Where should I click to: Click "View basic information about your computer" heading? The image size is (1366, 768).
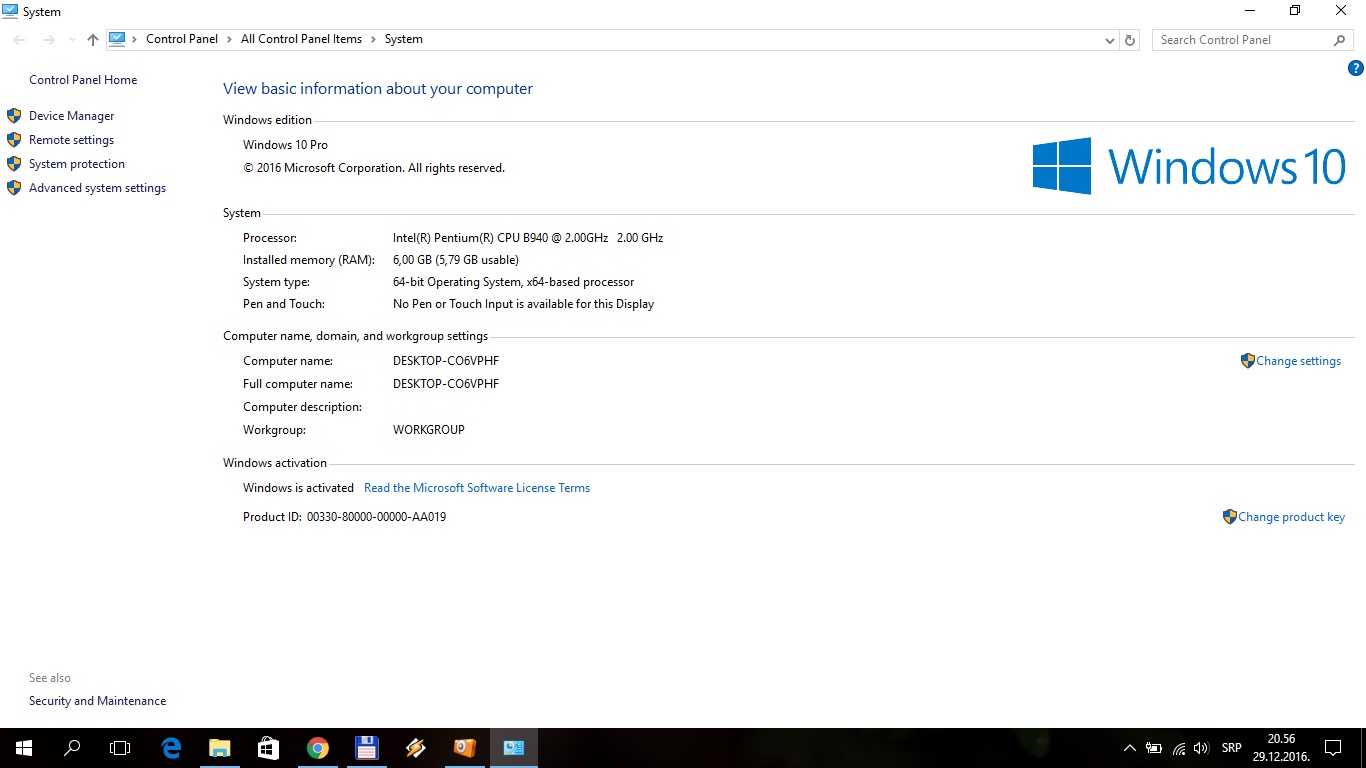pyautogui.click(x=378, y=89)
